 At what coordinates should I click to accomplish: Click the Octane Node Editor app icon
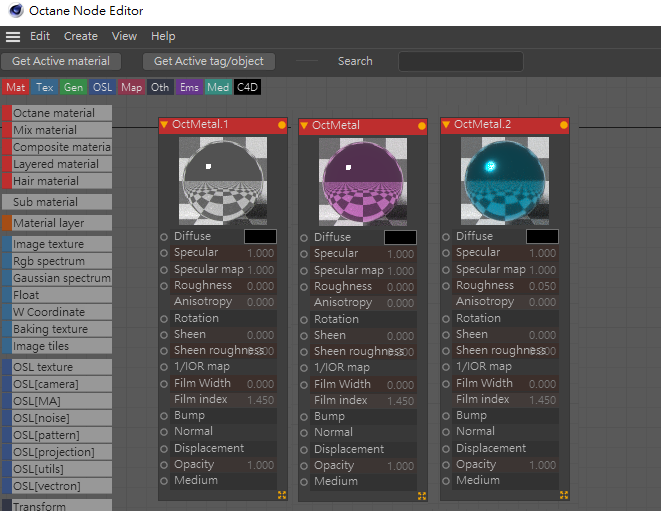point(16,11)
